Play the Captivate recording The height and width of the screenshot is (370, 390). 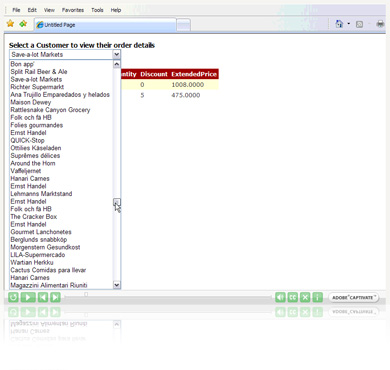pyautogui.click(x=28, y=297)
